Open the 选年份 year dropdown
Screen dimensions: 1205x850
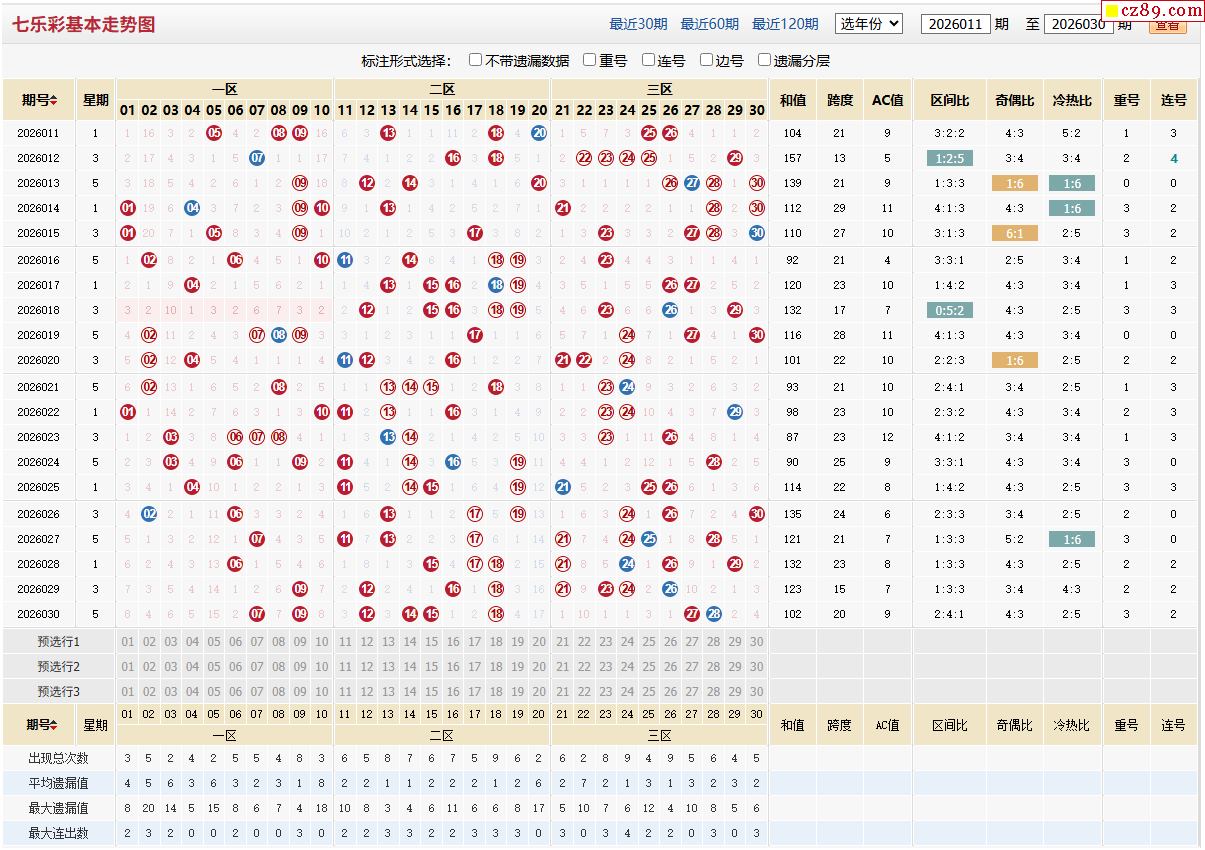(869, 24)
